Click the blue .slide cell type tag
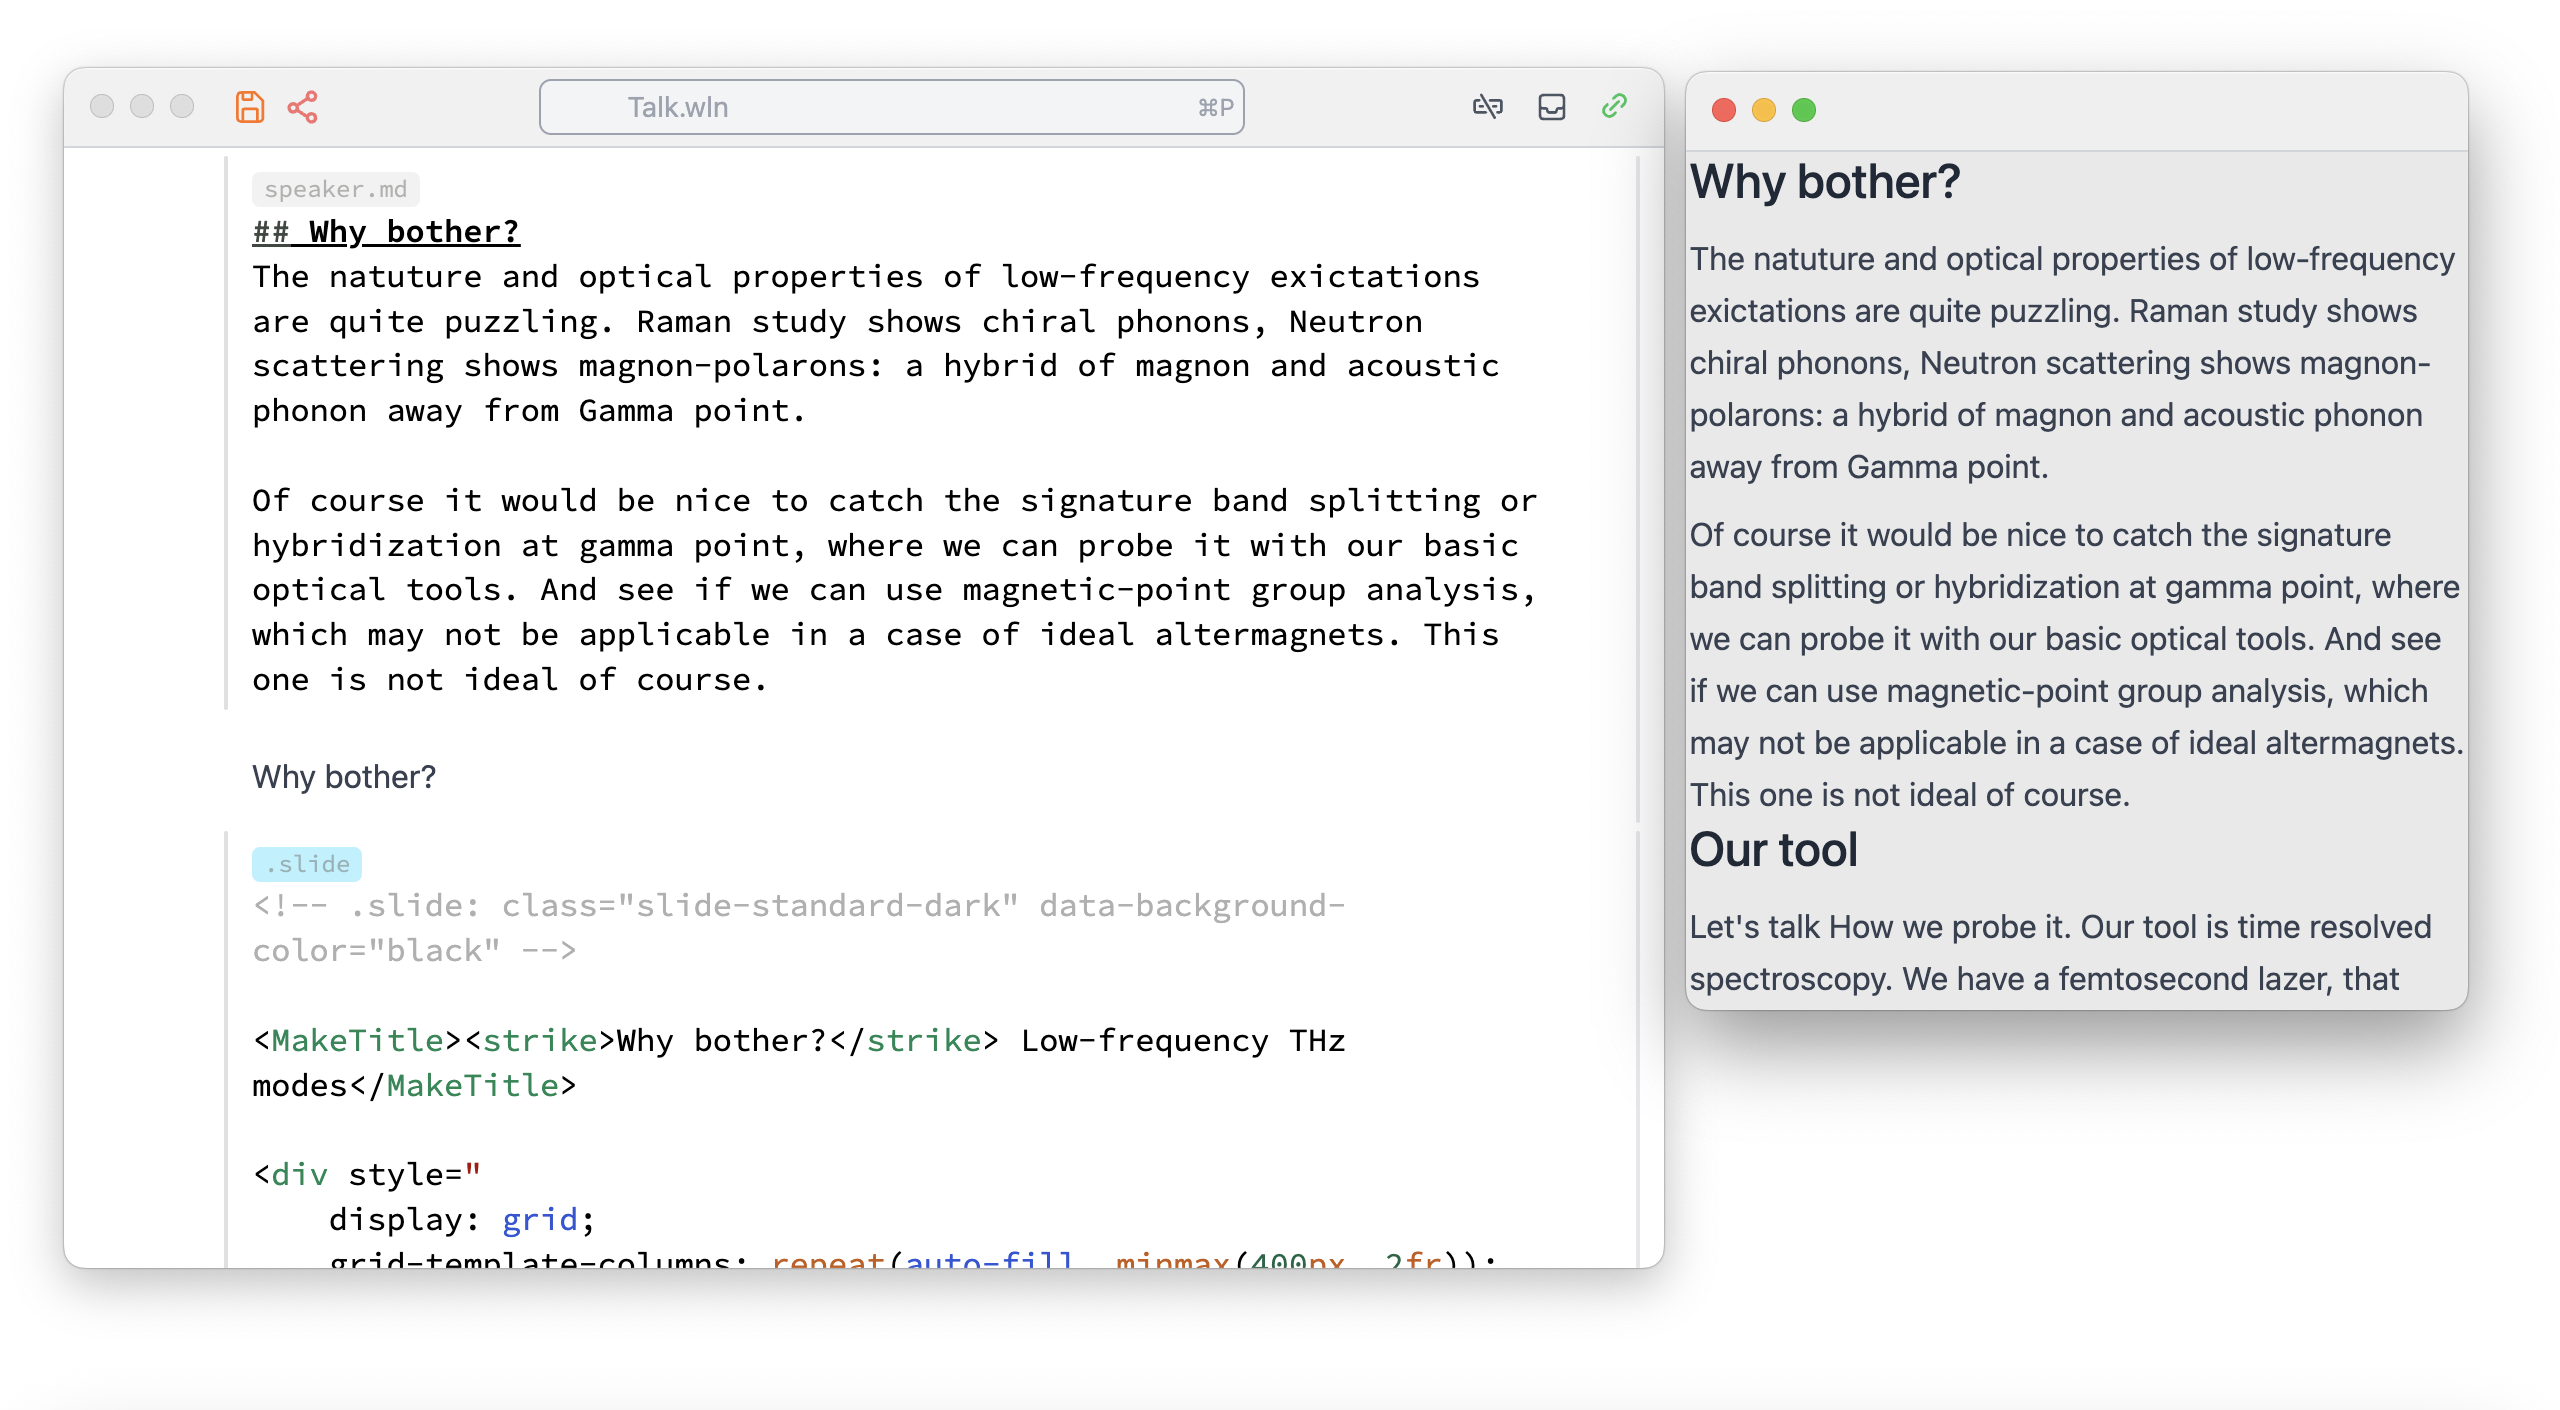 point(307,864)
